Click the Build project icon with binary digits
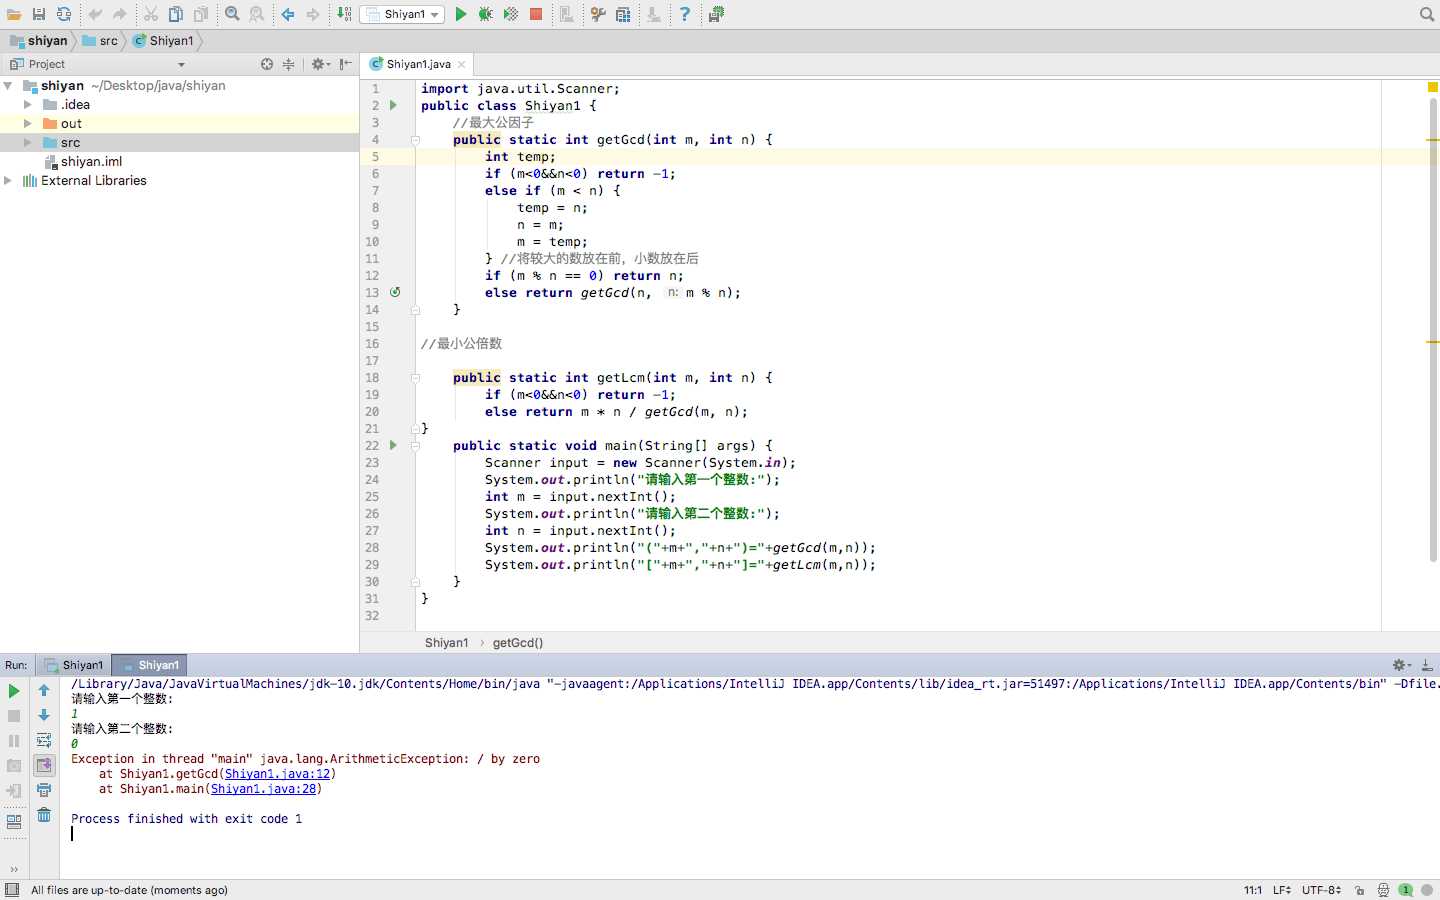 (344, 14)
